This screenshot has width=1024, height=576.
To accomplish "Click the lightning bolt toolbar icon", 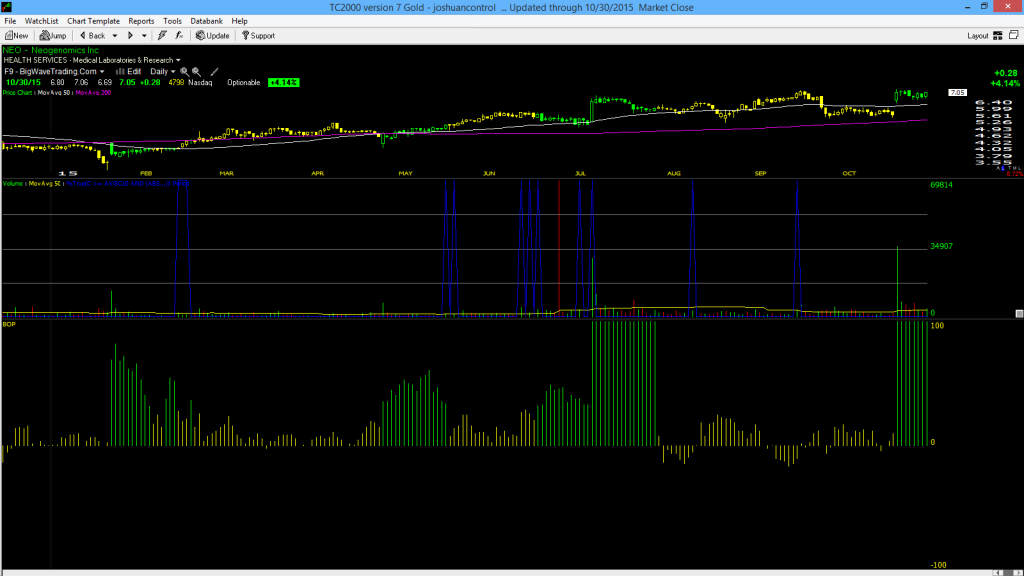I will (162, 35).
